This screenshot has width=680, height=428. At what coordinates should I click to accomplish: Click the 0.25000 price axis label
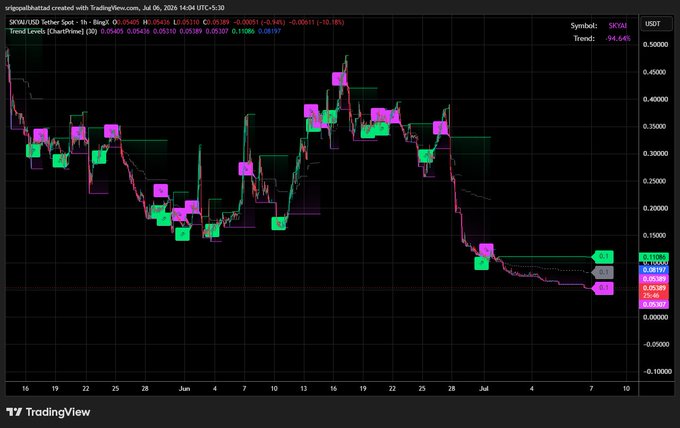655,181
